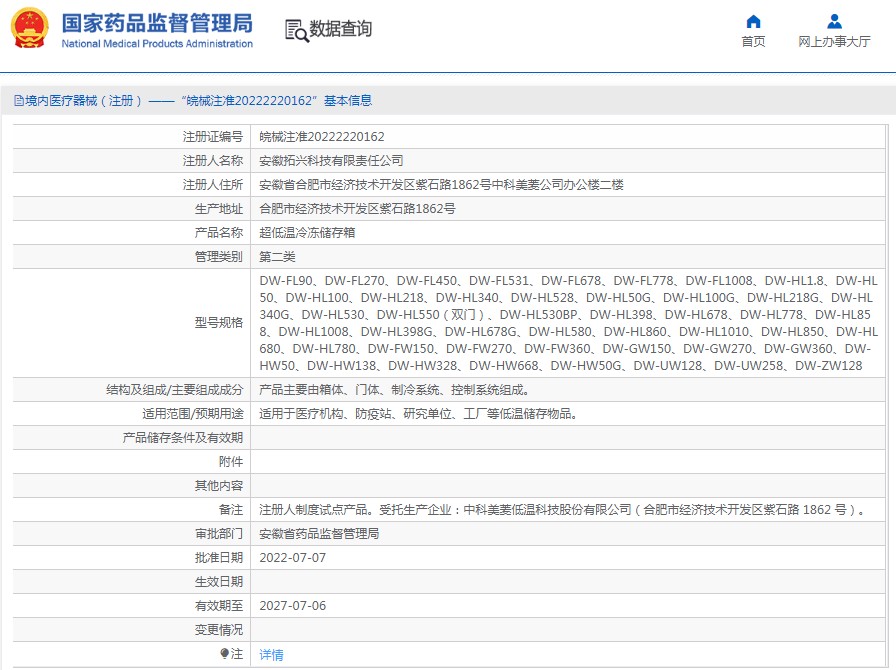The width and height of the screenshot is (896, 670).
Task: Go to 网上办事大厅 text link
Action: click(x=834, y=42)
